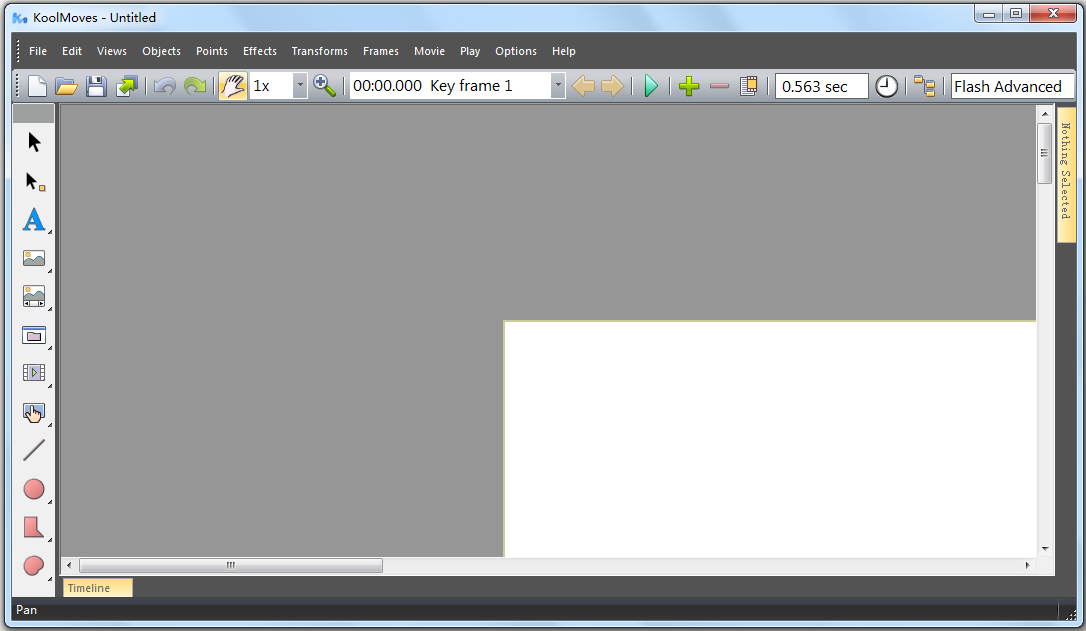This screenshot has width=1086, height=631.
Task: Click the horizontal scrollbar thumb
Action: (231, 565)
